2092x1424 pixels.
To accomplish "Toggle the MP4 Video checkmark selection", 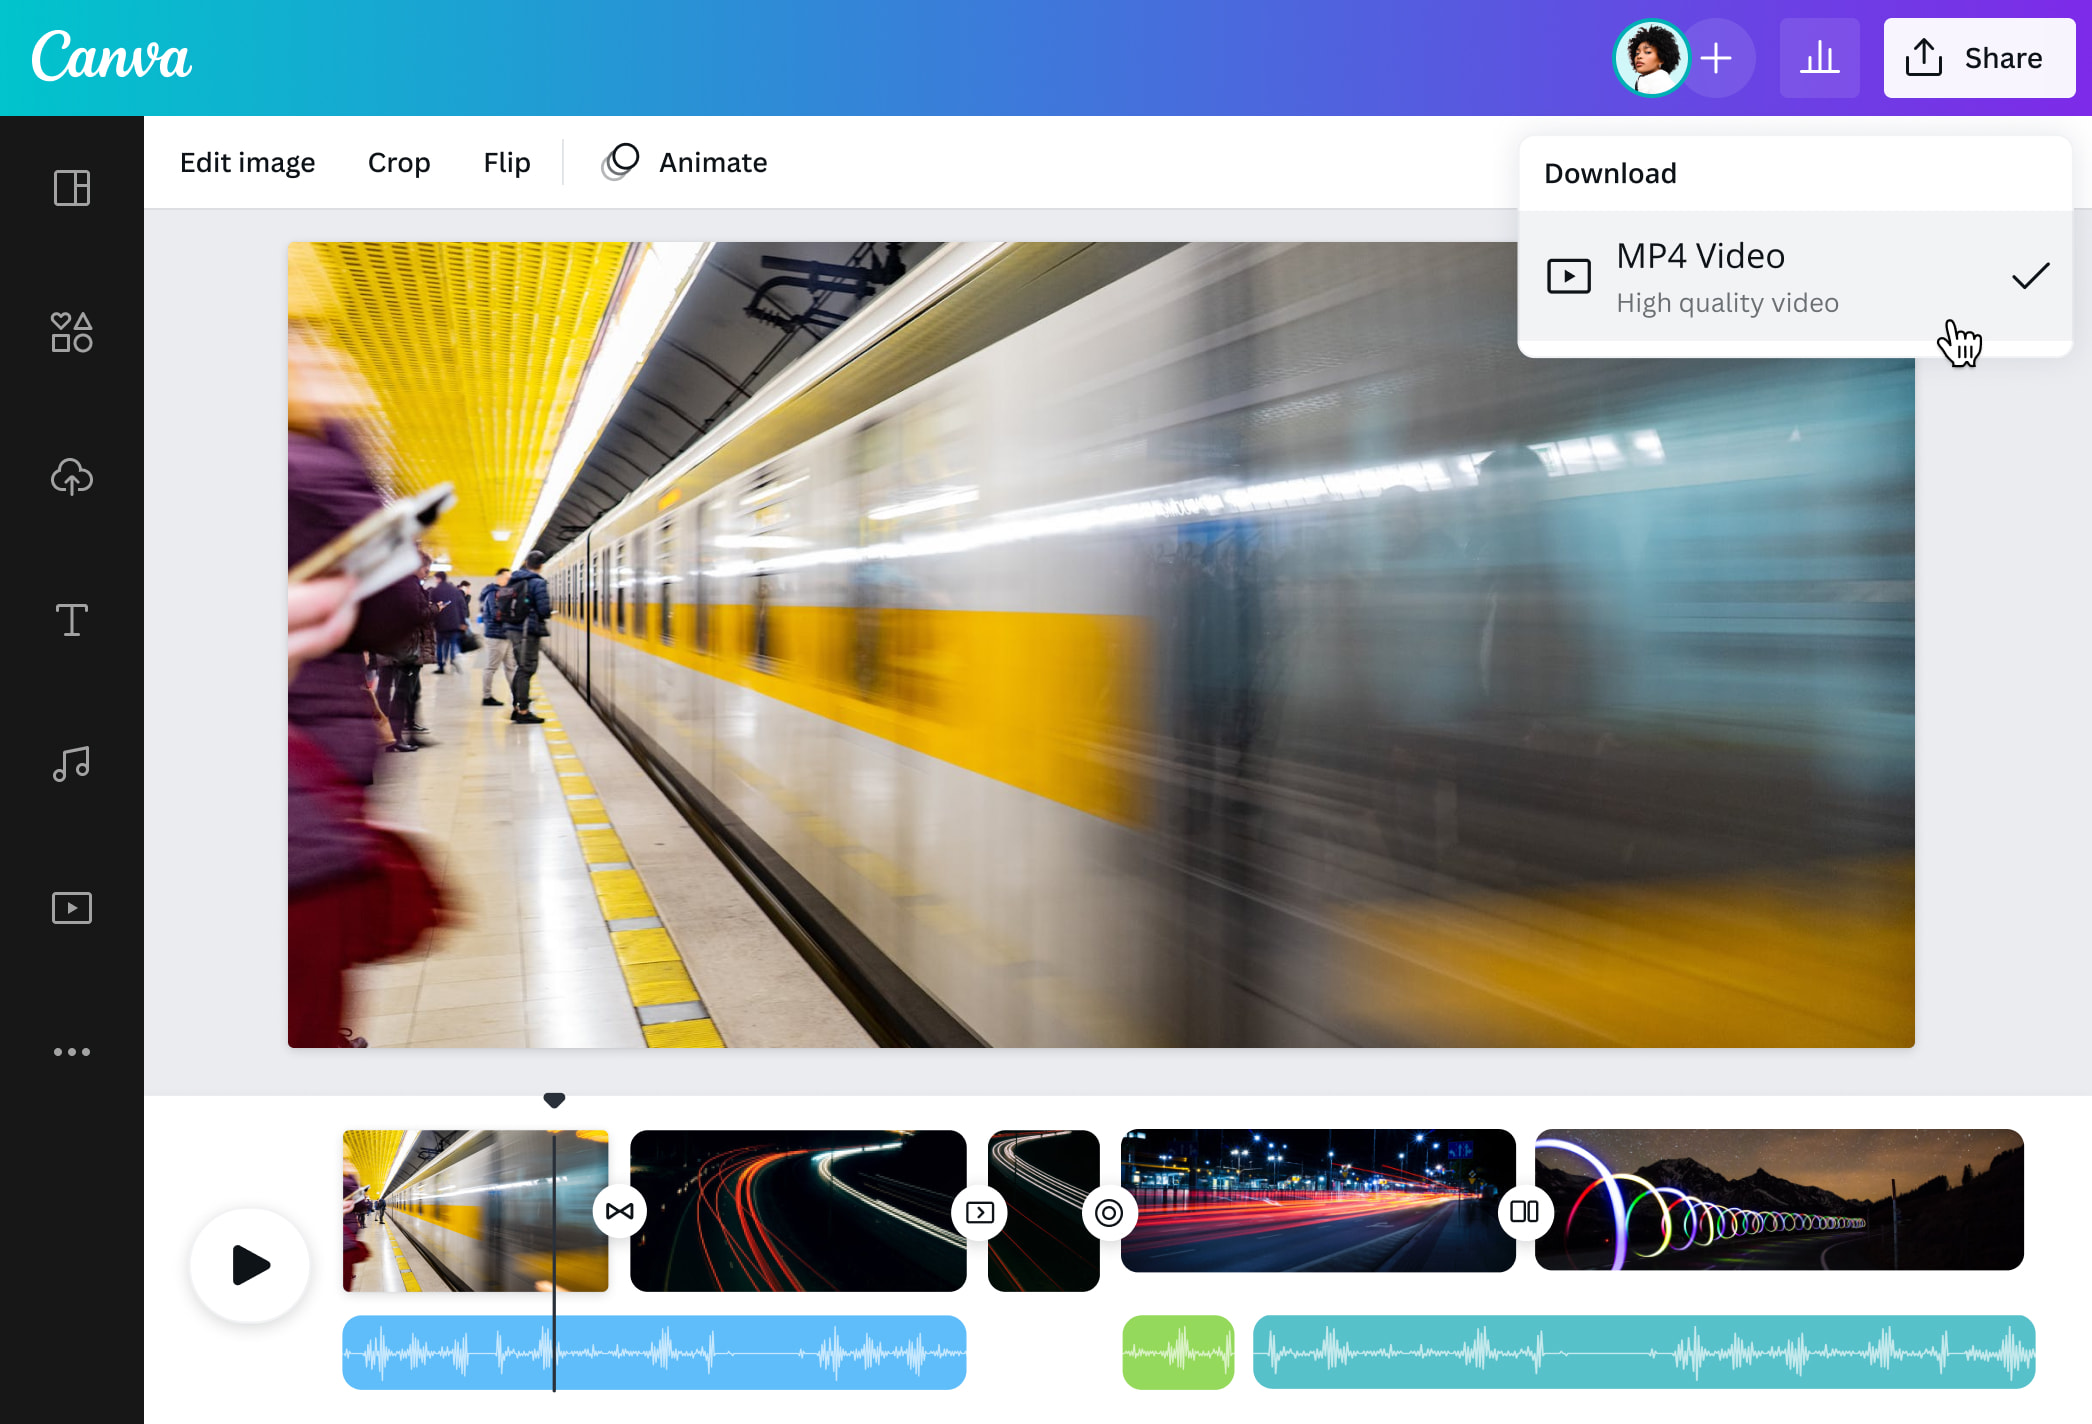I will [2031, 275].
